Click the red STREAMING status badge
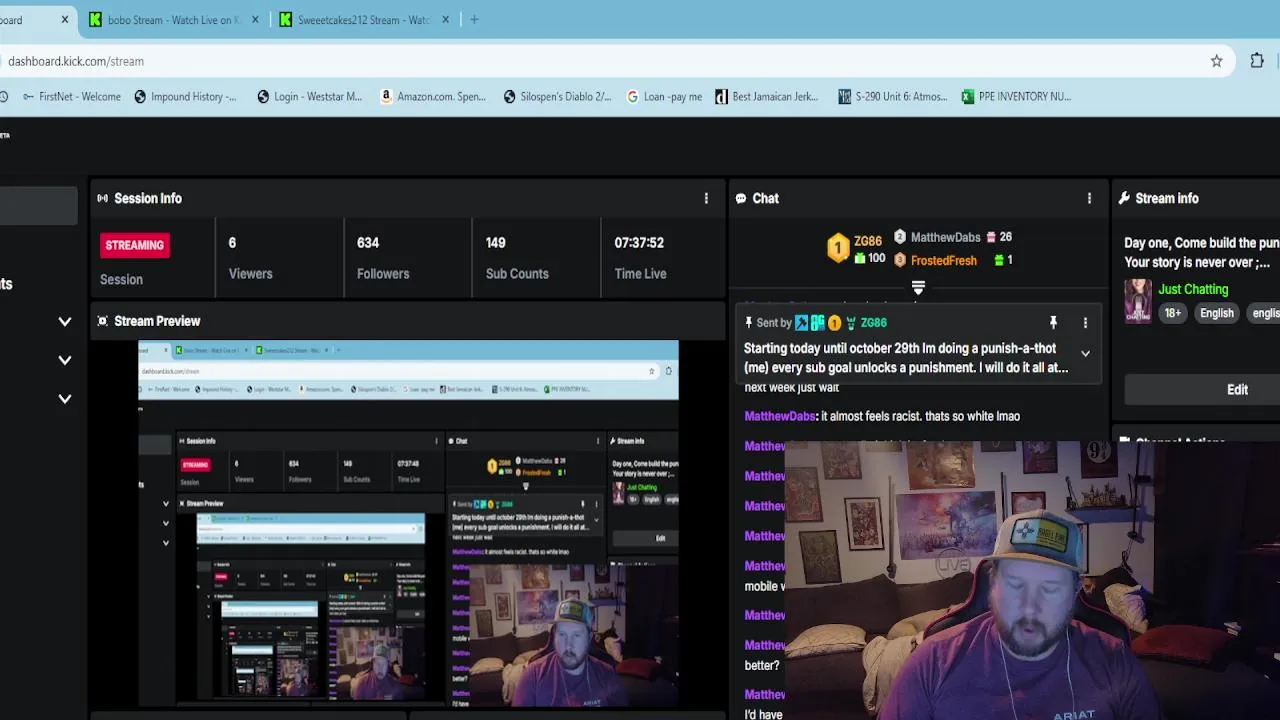Screen dimensions: 1280x720 (134, 245)
